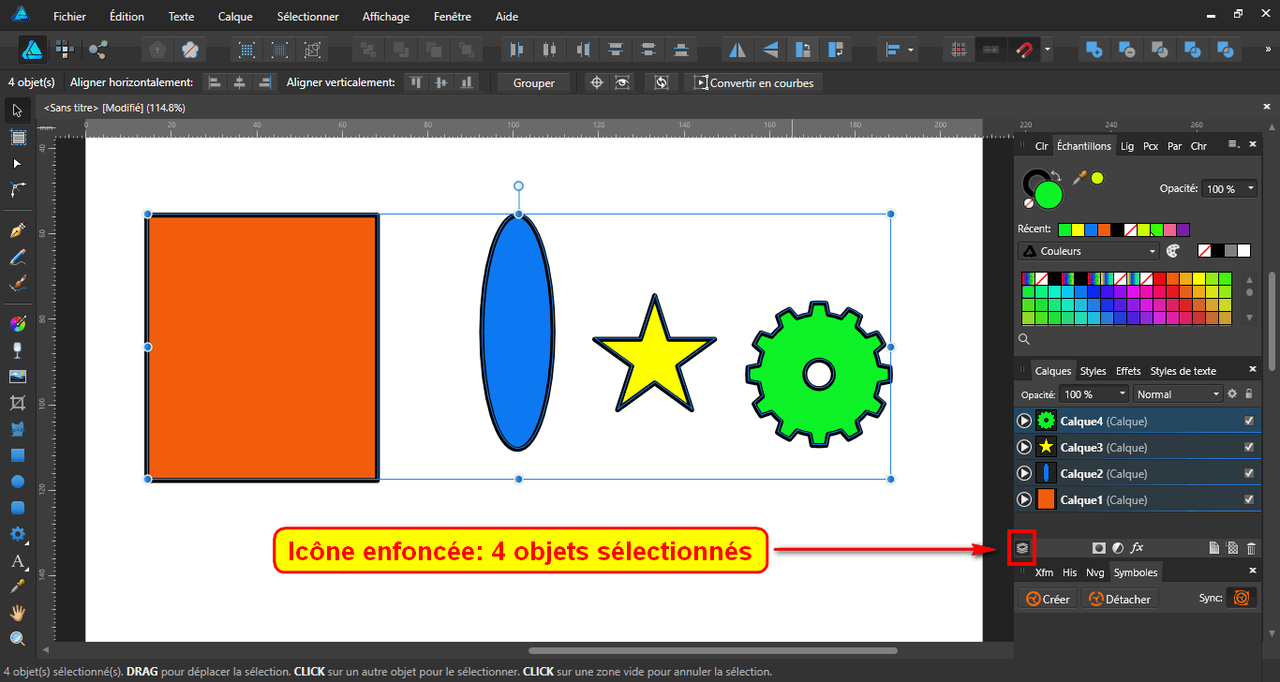Apply the Intersect boolean operation
The width and height of the screenshot is (1280, 682).
click(1160, 49)
